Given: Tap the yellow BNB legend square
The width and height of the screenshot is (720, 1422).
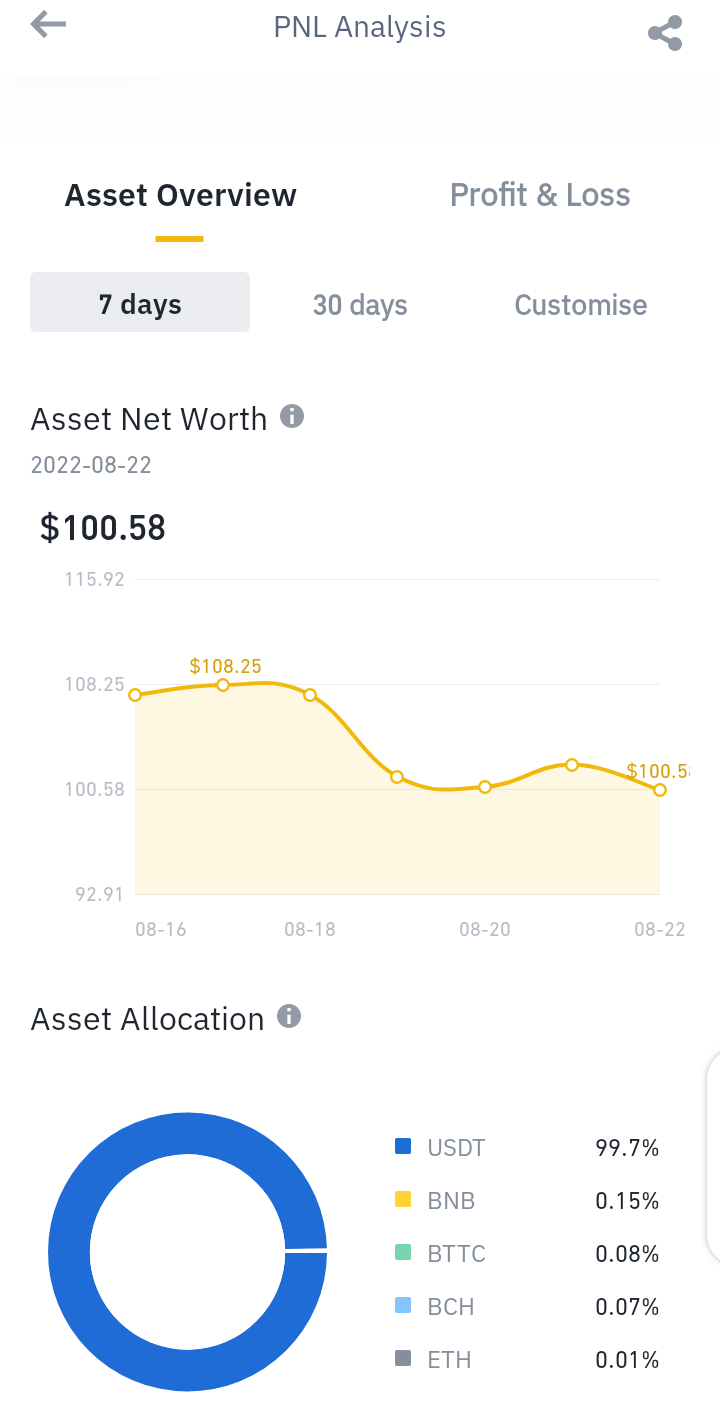Looking at the screenshot, I should click(x=404, y=1199).
